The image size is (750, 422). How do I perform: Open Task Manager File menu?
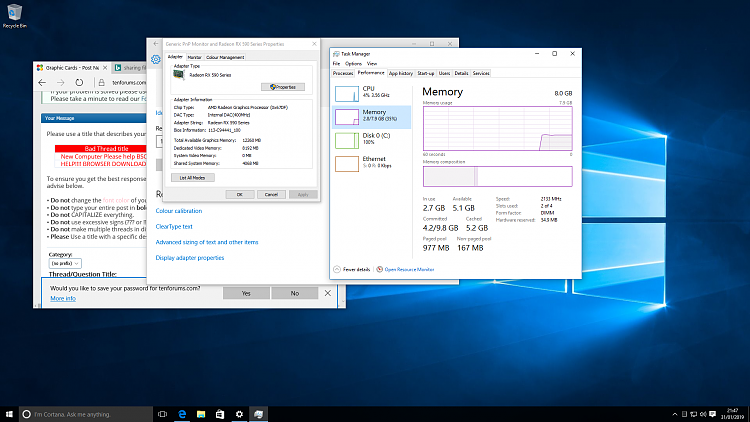(x=336, y=64)
